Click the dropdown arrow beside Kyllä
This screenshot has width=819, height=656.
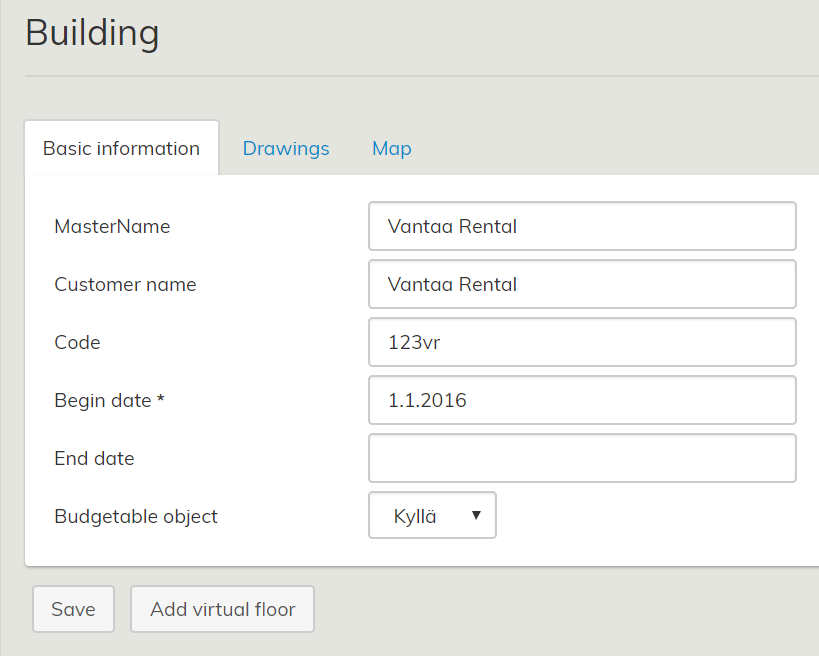coord(476,516)
